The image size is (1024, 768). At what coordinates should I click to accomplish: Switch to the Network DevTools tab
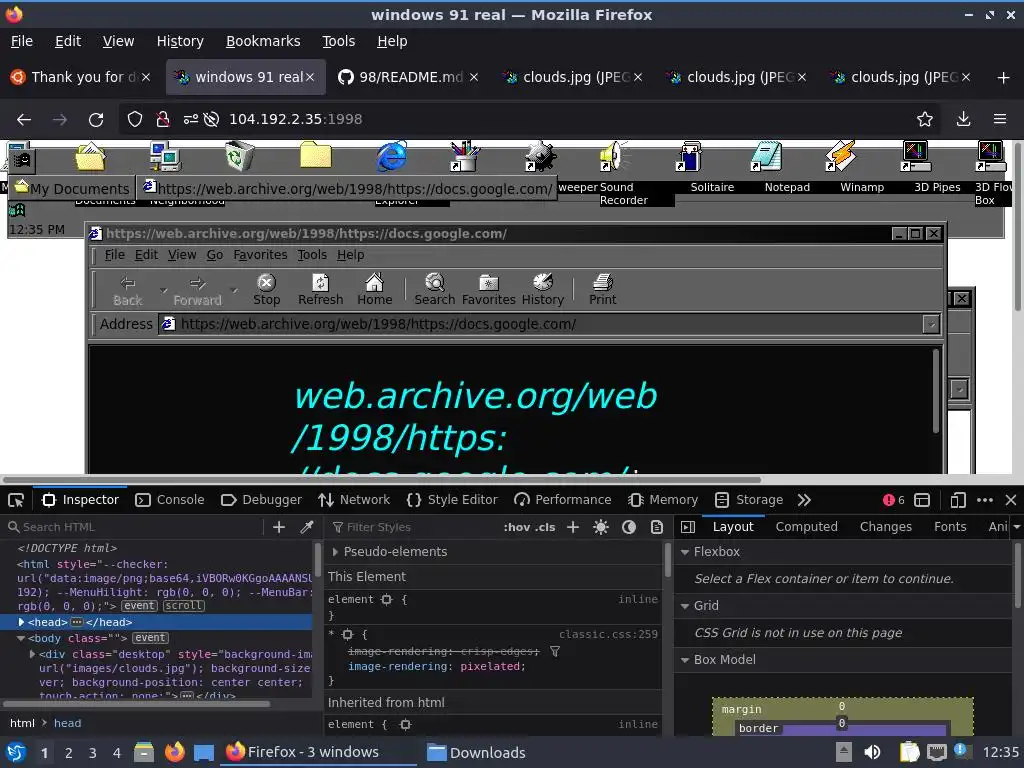(x=354, y=500)
